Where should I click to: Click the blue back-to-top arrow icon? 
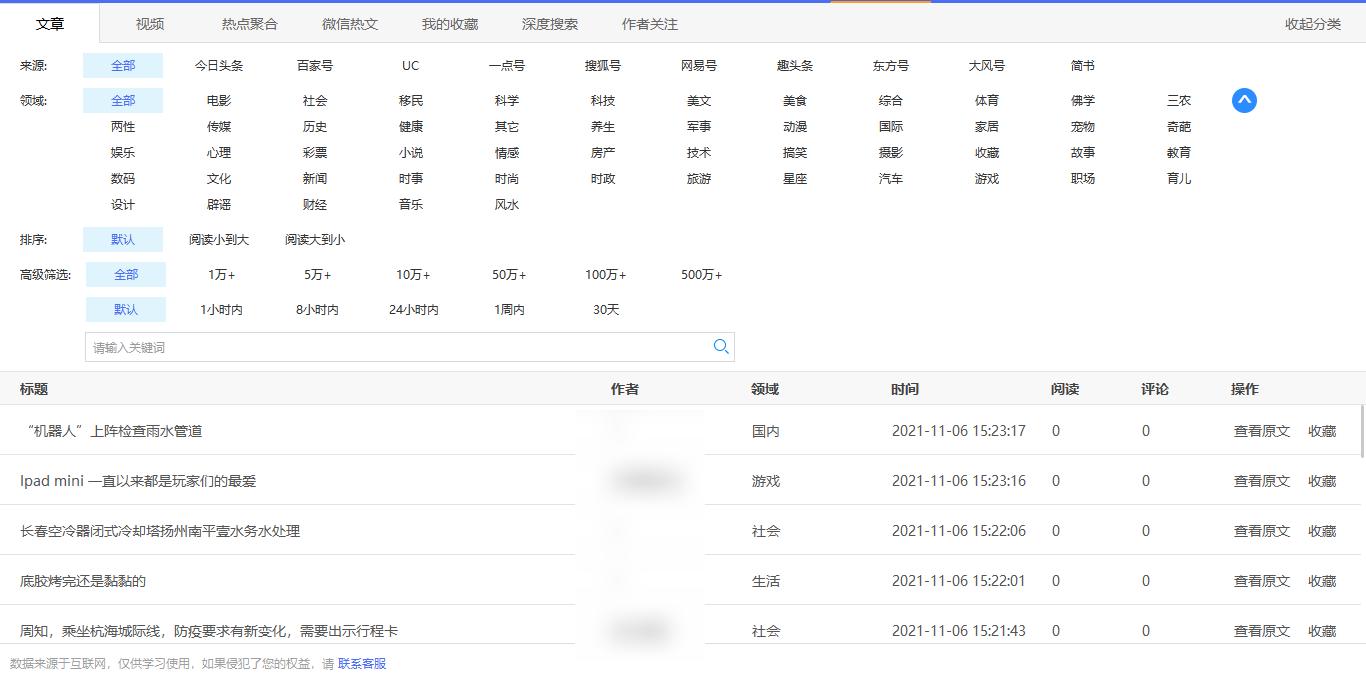1243,100
